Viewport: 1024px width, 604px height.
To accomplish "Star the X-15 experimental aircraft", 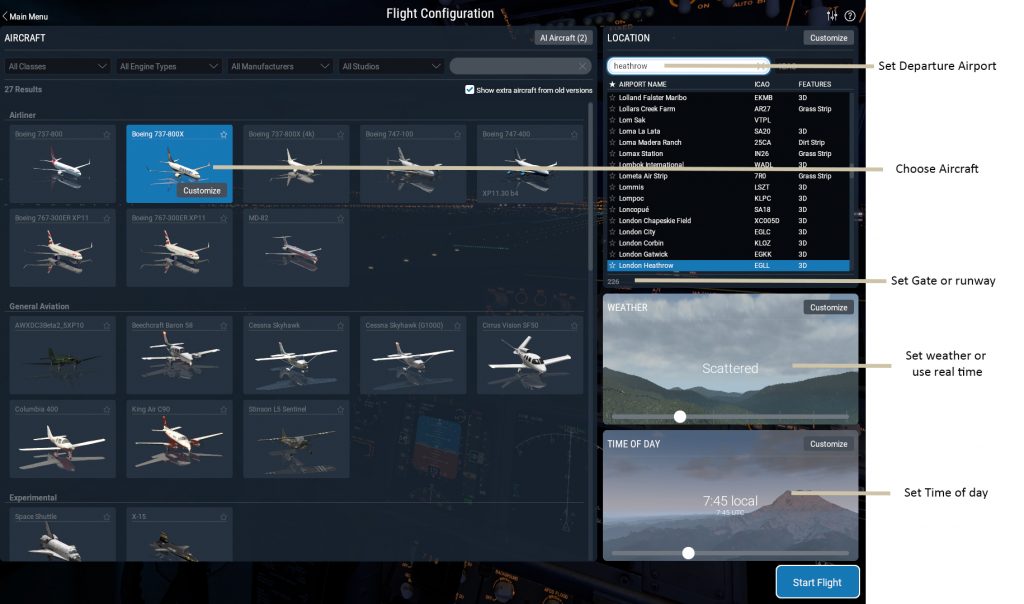I will coord(224,517).
